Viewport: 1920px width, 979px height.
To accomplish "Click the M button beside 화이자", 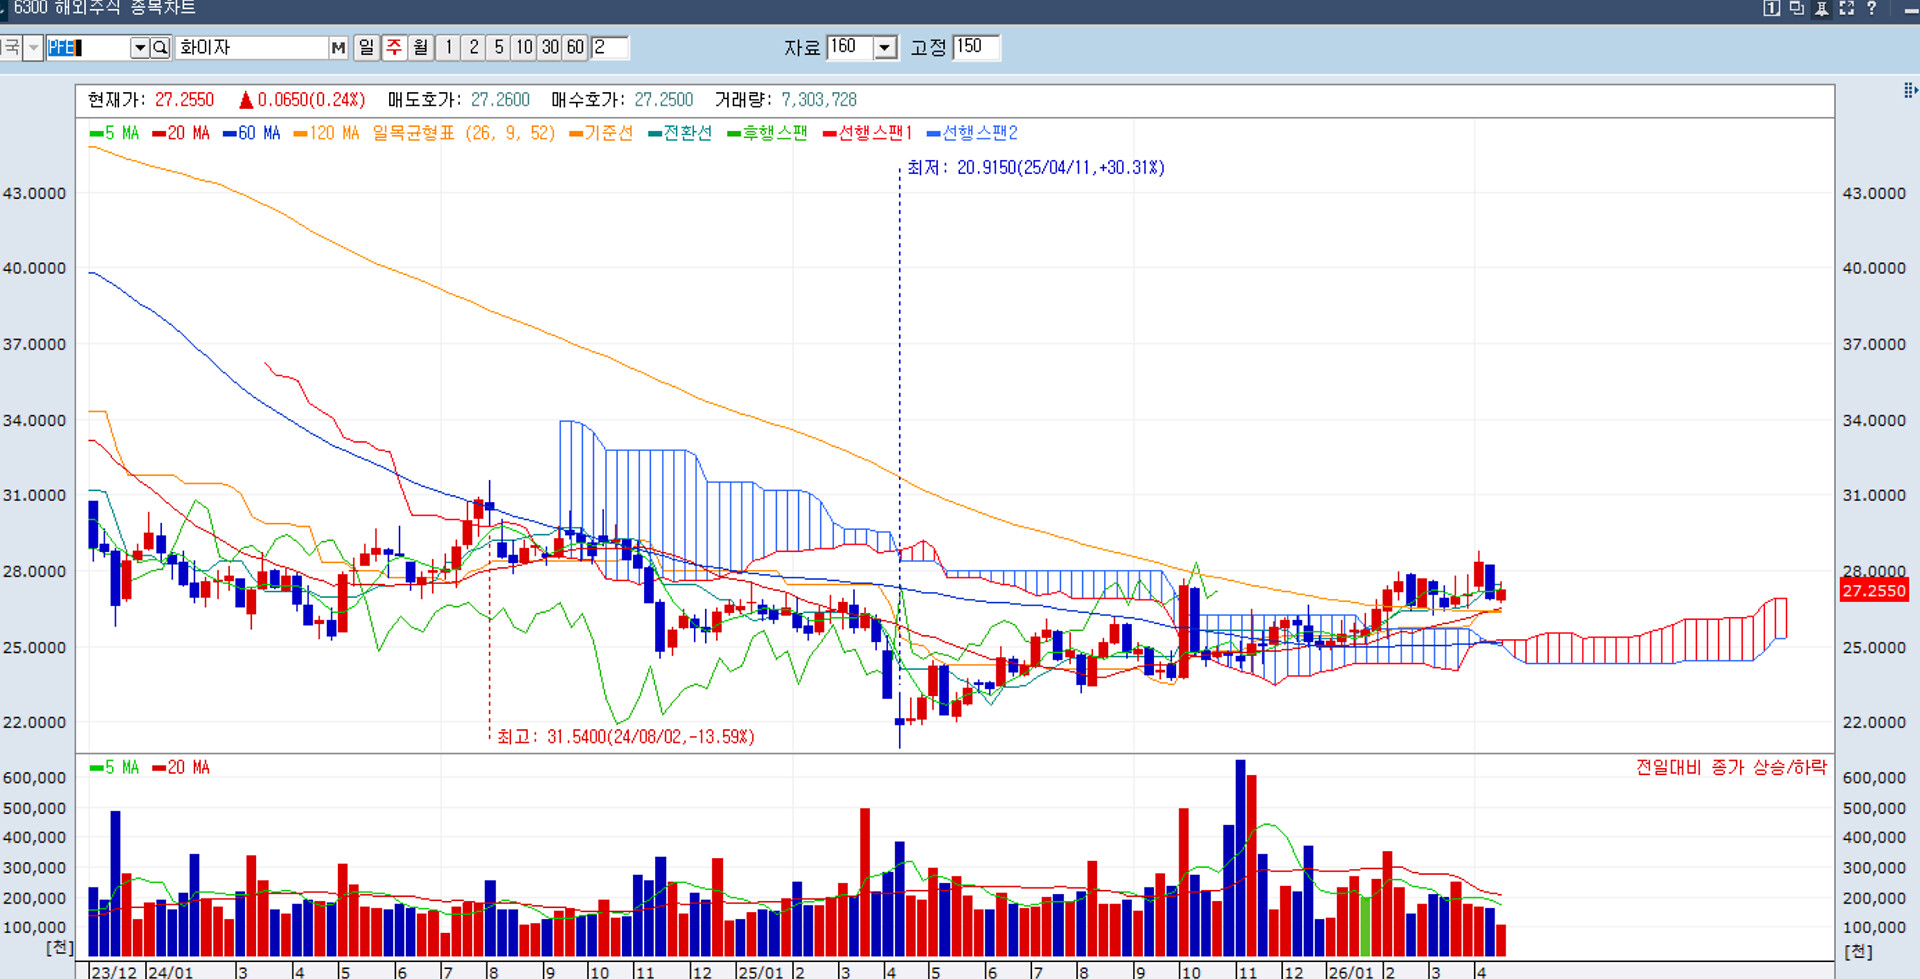I will [338, 48].
